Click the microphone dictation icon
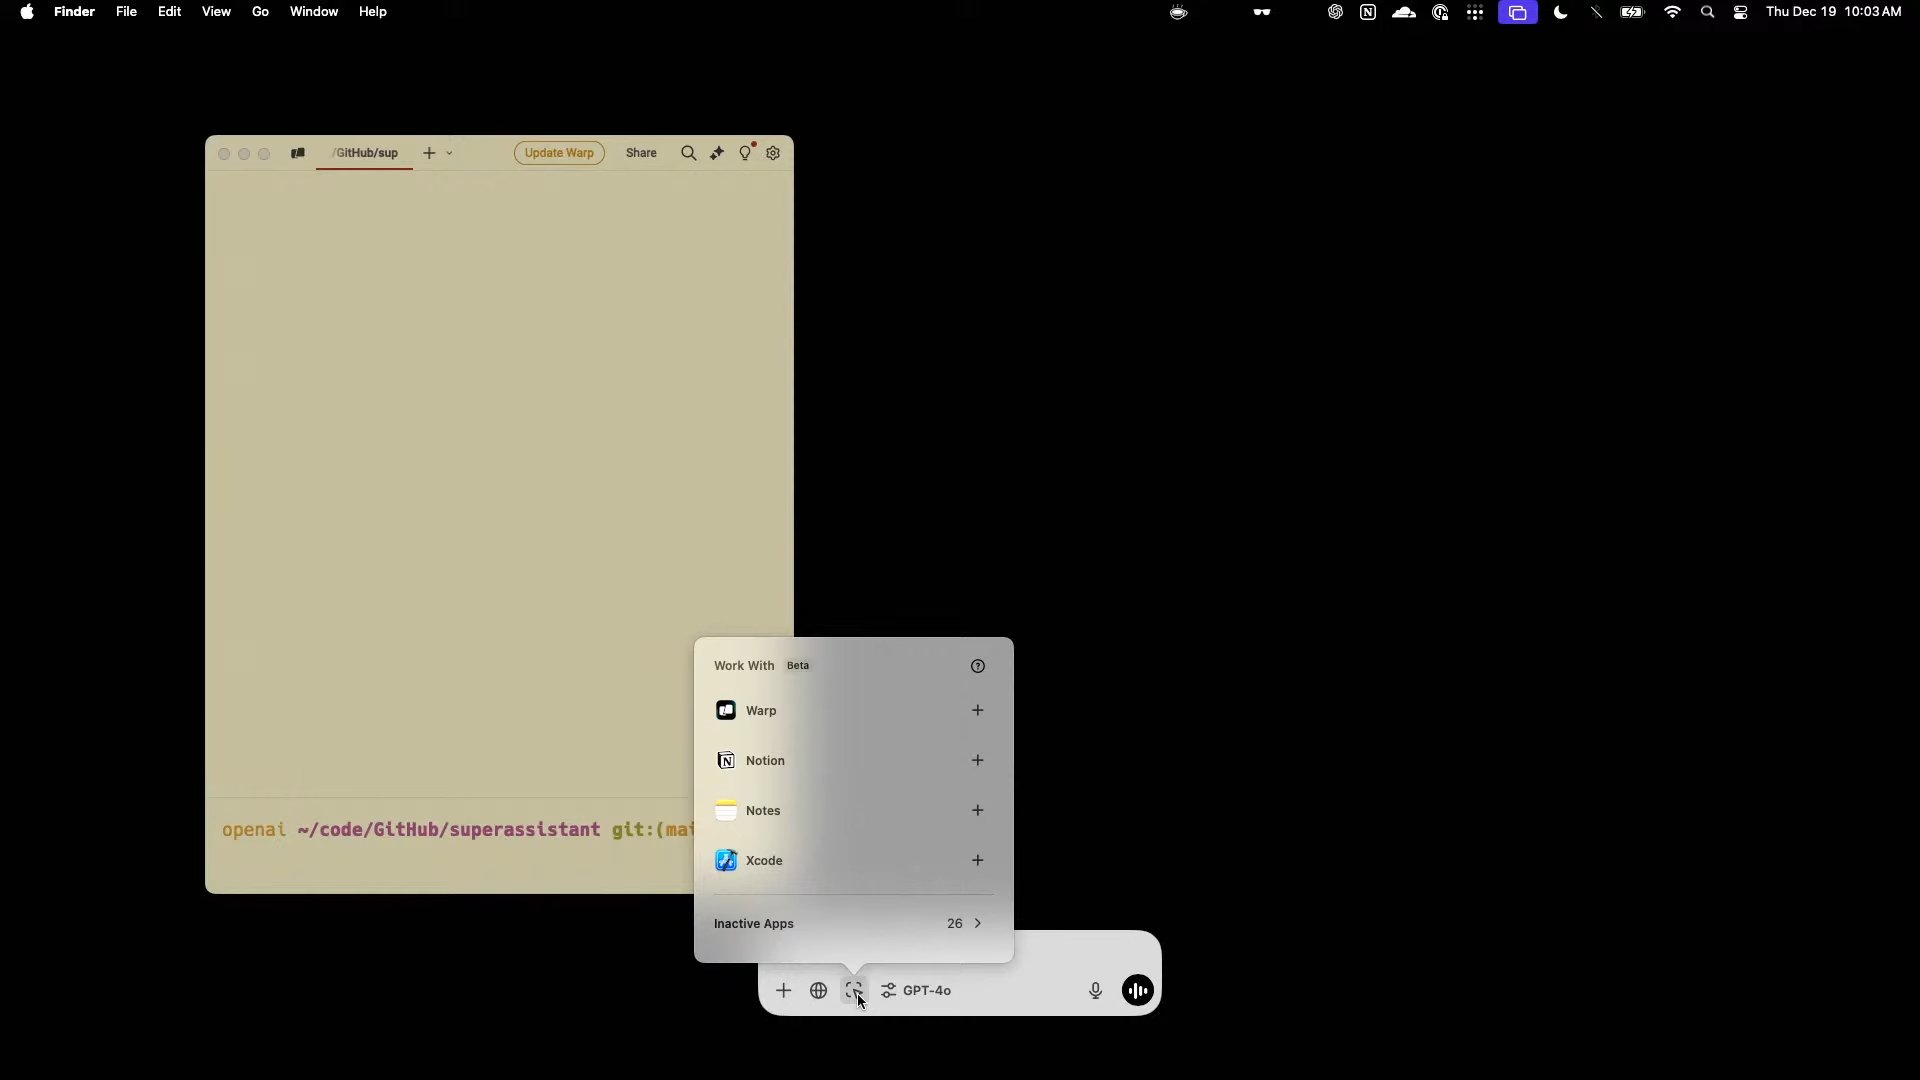Screen dimensions: 1920x1080 click(x=1095, y=990)
